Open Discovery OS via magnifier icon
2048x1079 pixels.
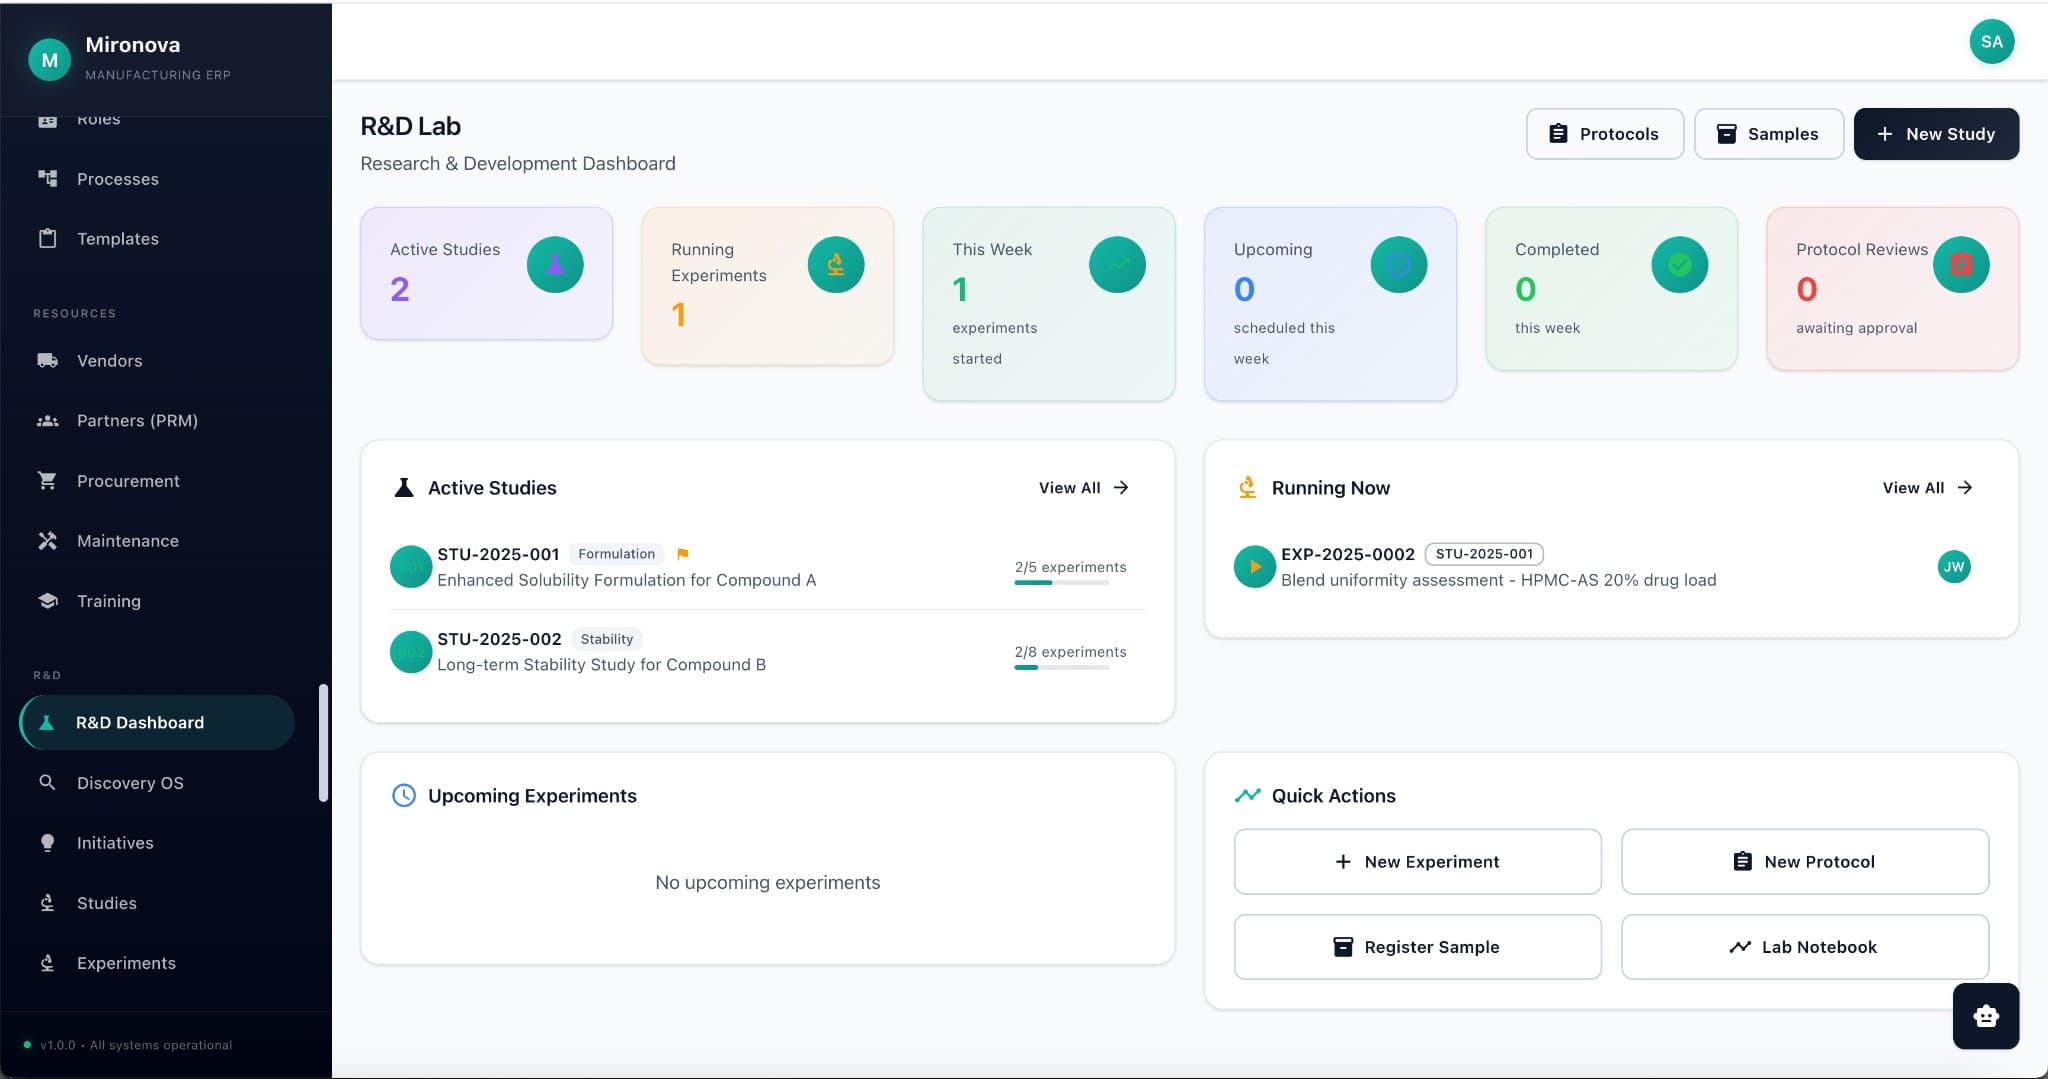pyautogui.click(x=47, y=782)
